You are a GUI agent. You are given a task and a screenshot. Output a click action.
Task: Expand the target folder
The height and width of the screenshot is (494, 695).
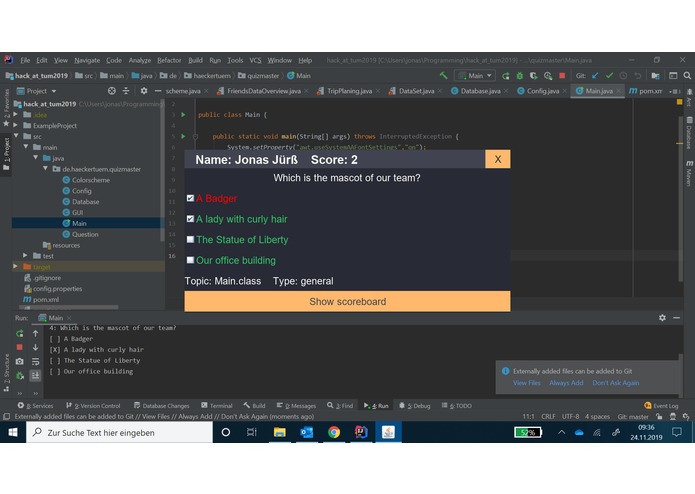pyautogui.click(x=16, y=266)
